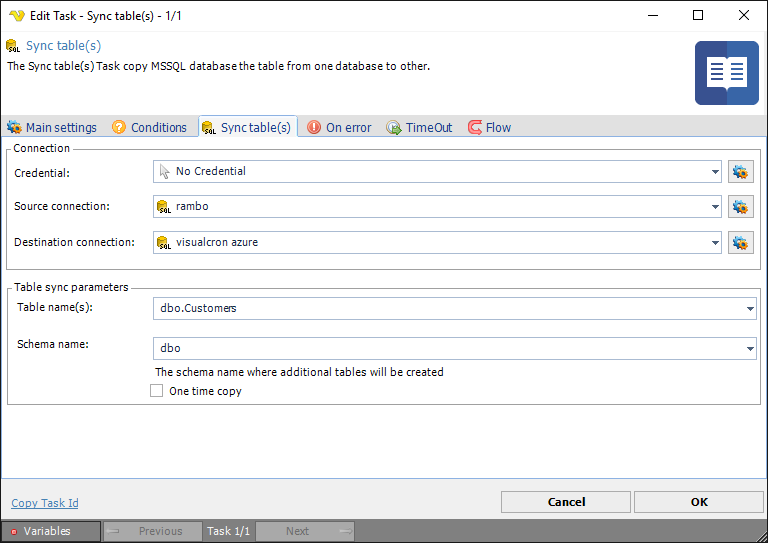
Task: Open the Source connection dropdown
Action: [x=715, y=207]
